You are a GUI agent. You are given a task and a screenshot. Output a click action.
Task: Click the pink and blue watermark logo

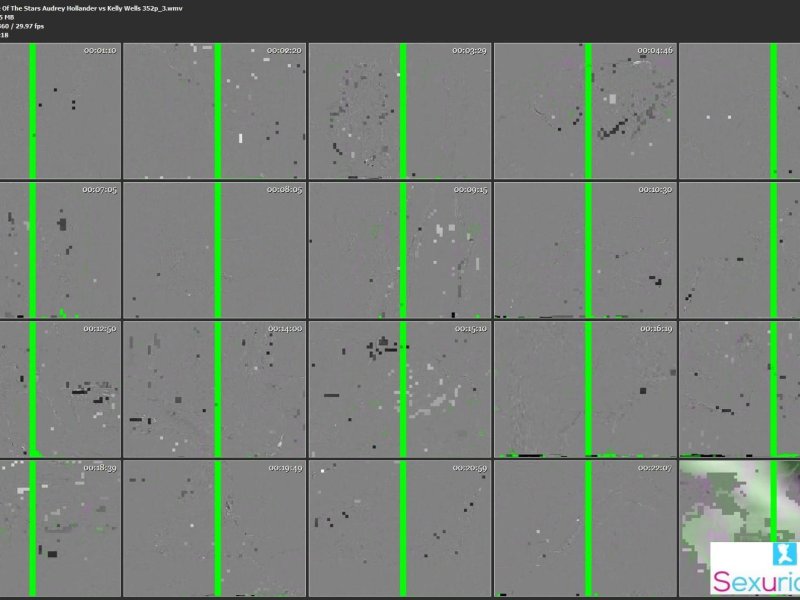coord(756,569)
